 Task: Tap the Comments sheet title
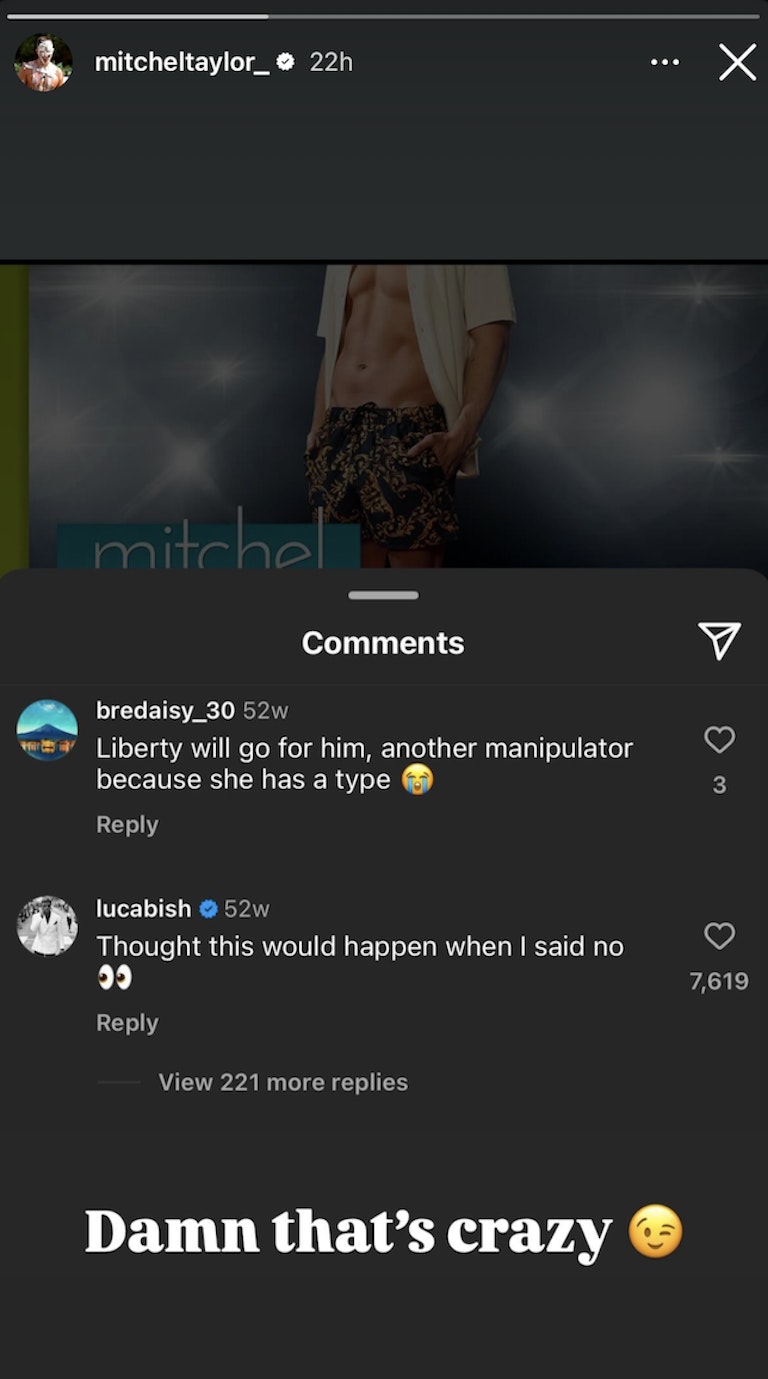(383, 643)
